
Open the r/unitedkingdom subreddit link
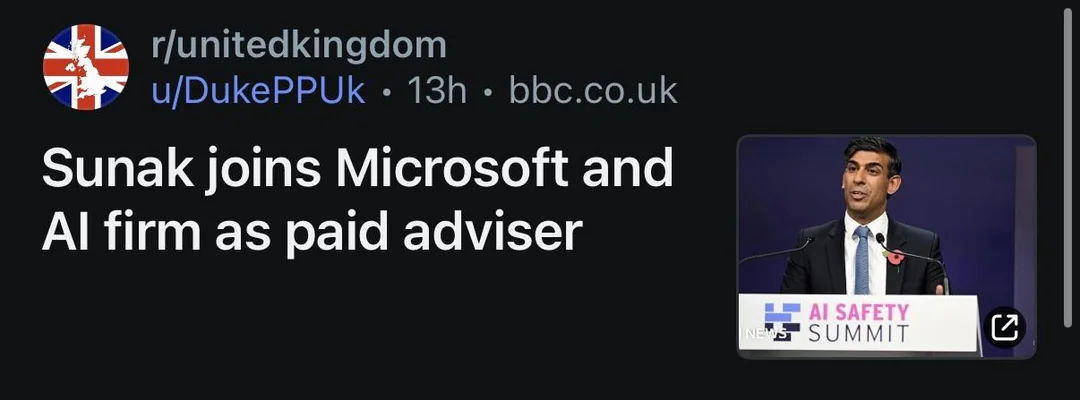tap(299, 45)
